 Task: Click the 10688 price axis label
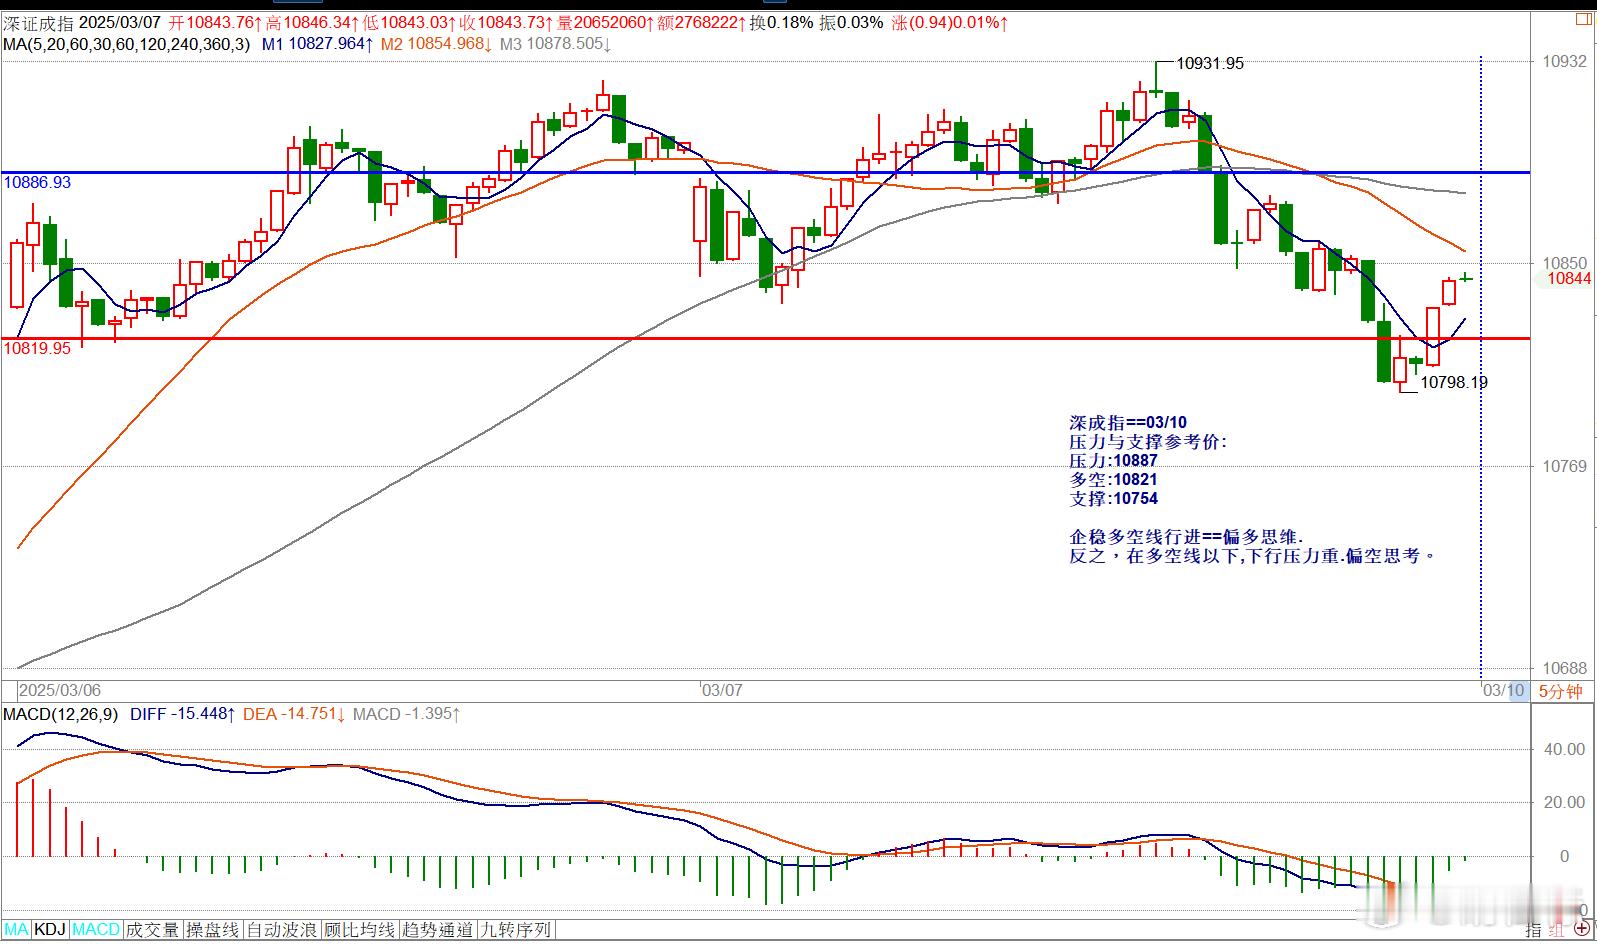(1564, 668)
